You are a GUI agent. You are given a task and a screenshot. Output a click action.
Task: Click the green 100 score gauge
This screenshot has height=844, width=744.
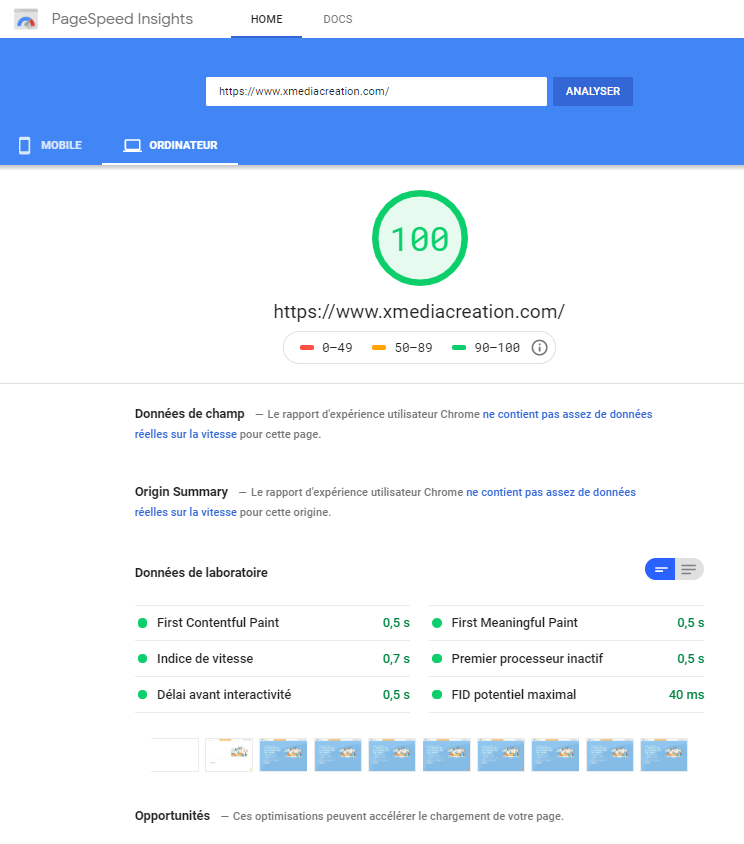point(419,239)
